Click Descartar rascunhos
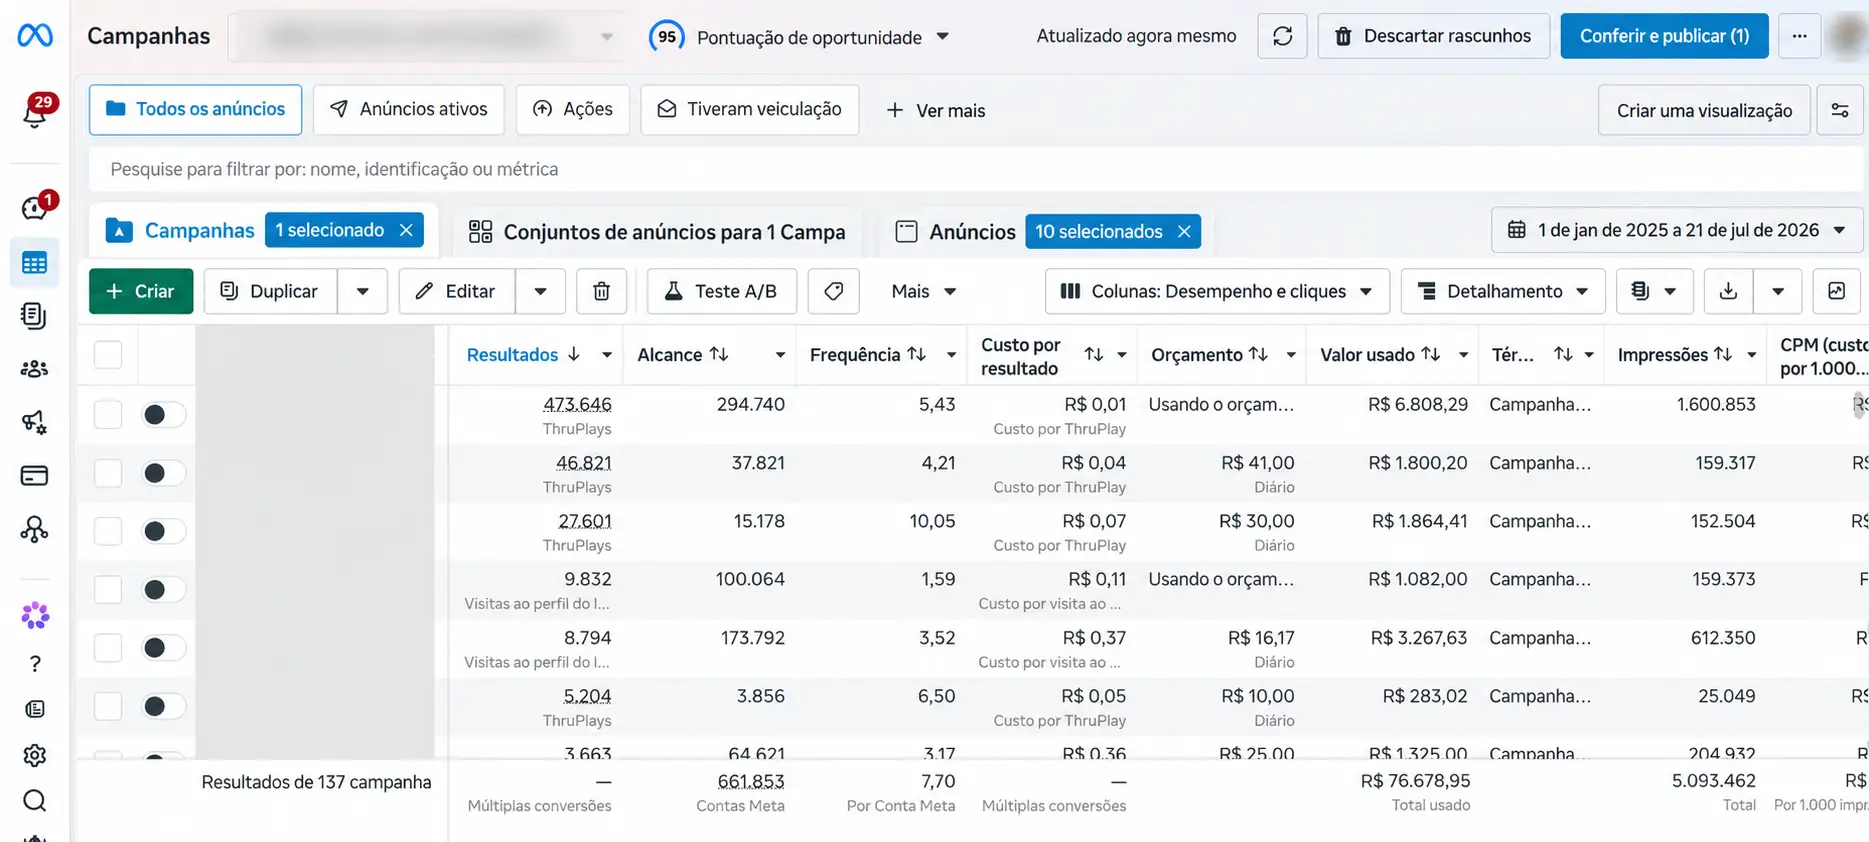Viewport: 1869px width, 842px height. coord(1433,36)
